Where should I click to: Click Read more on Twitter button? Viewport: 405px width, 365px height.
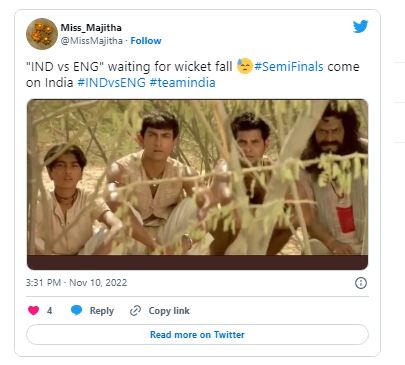click(x=197, y=335)
